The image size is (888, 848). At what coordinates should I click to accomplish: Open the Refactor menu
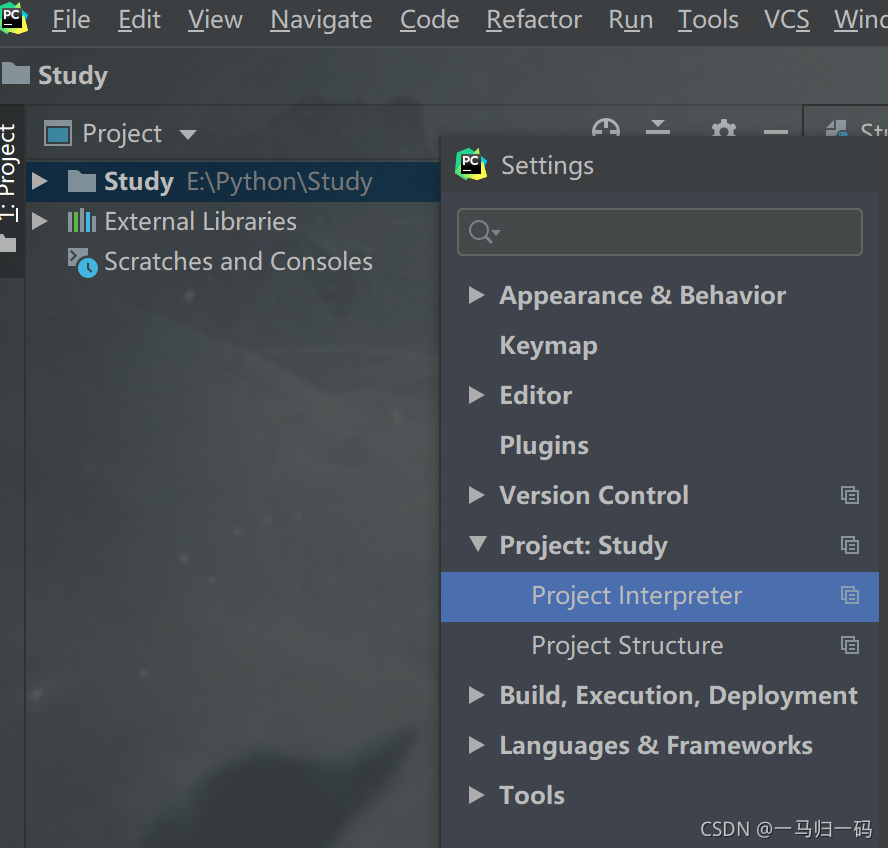533,20
